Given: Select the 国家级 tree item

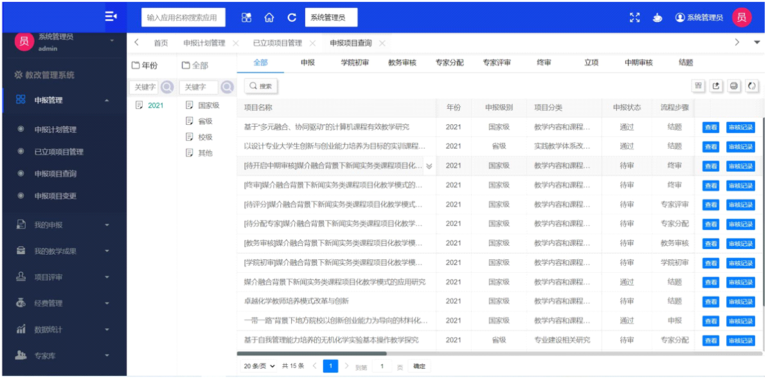Looking at the screenshot, I should click(208, 105).
